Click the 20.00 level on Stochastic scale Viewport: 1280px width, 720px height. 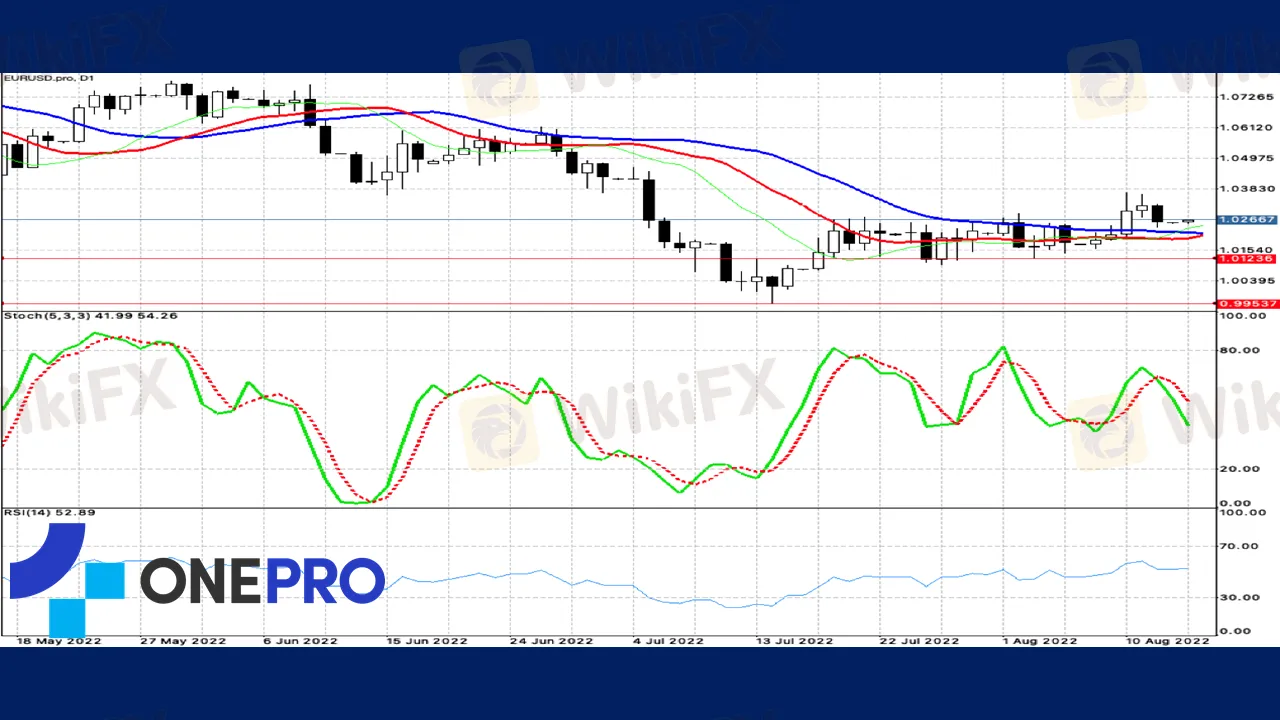coord(1242,469)
